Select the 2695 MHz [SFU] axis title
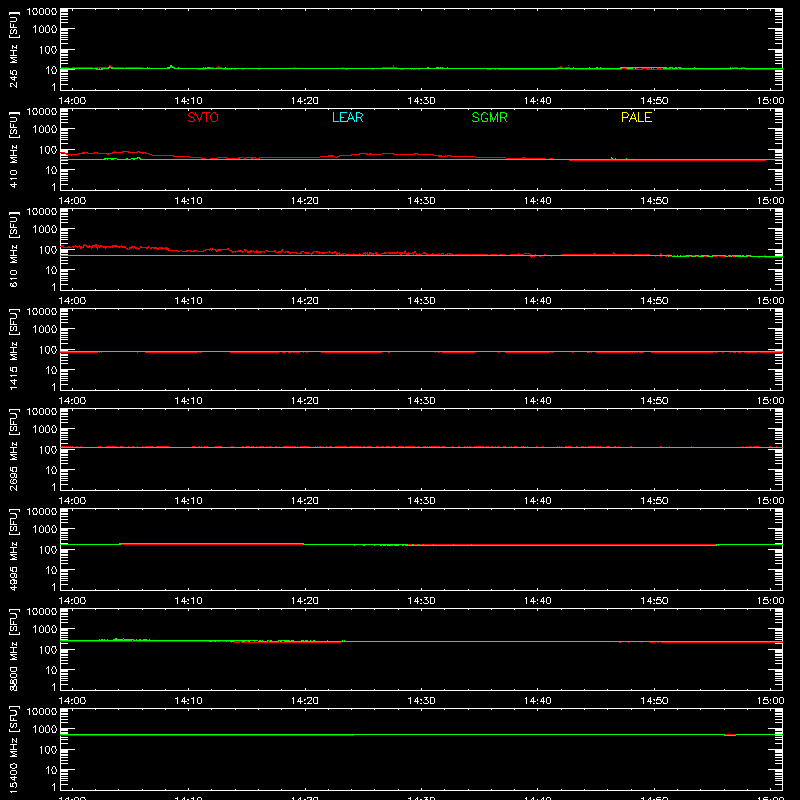The image size is (800, 800). 14,449
